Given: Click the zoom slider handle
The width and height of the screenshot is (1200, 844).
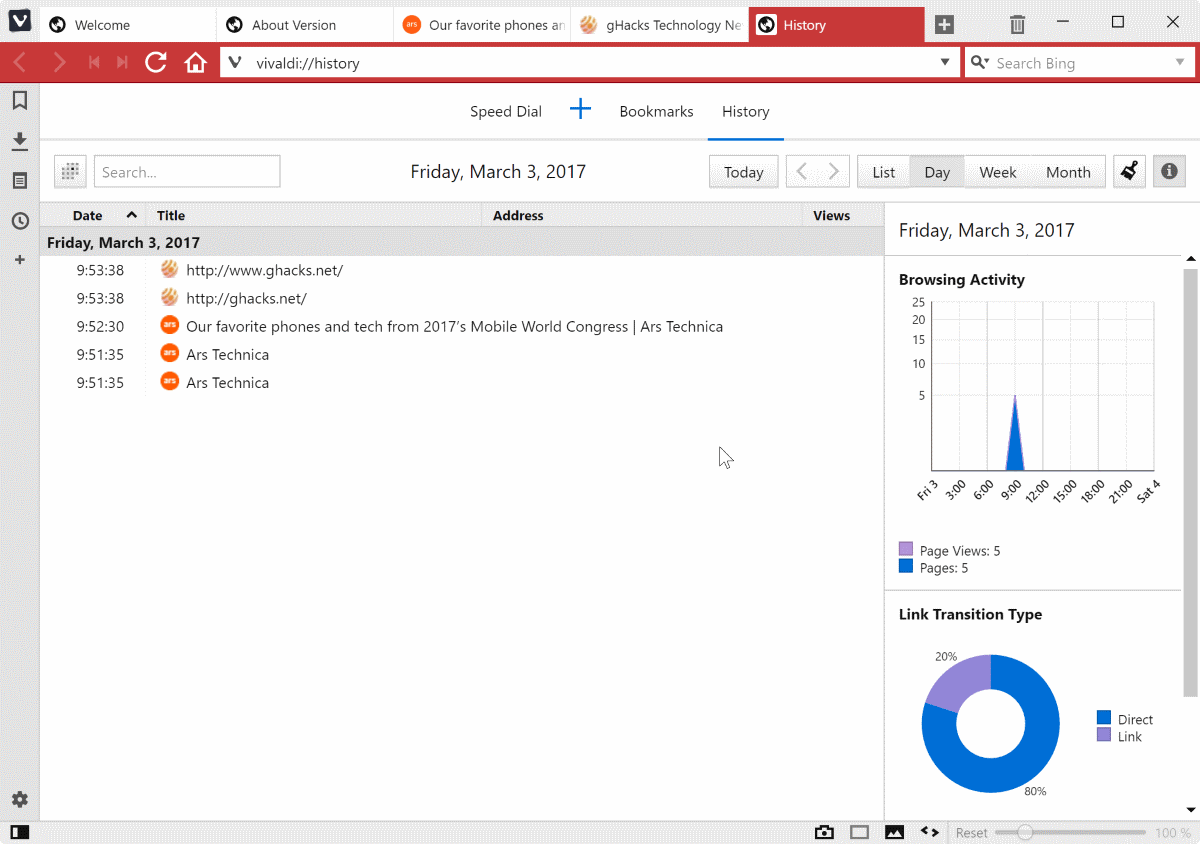Looking at the screenshot, I should point(1024,832).
